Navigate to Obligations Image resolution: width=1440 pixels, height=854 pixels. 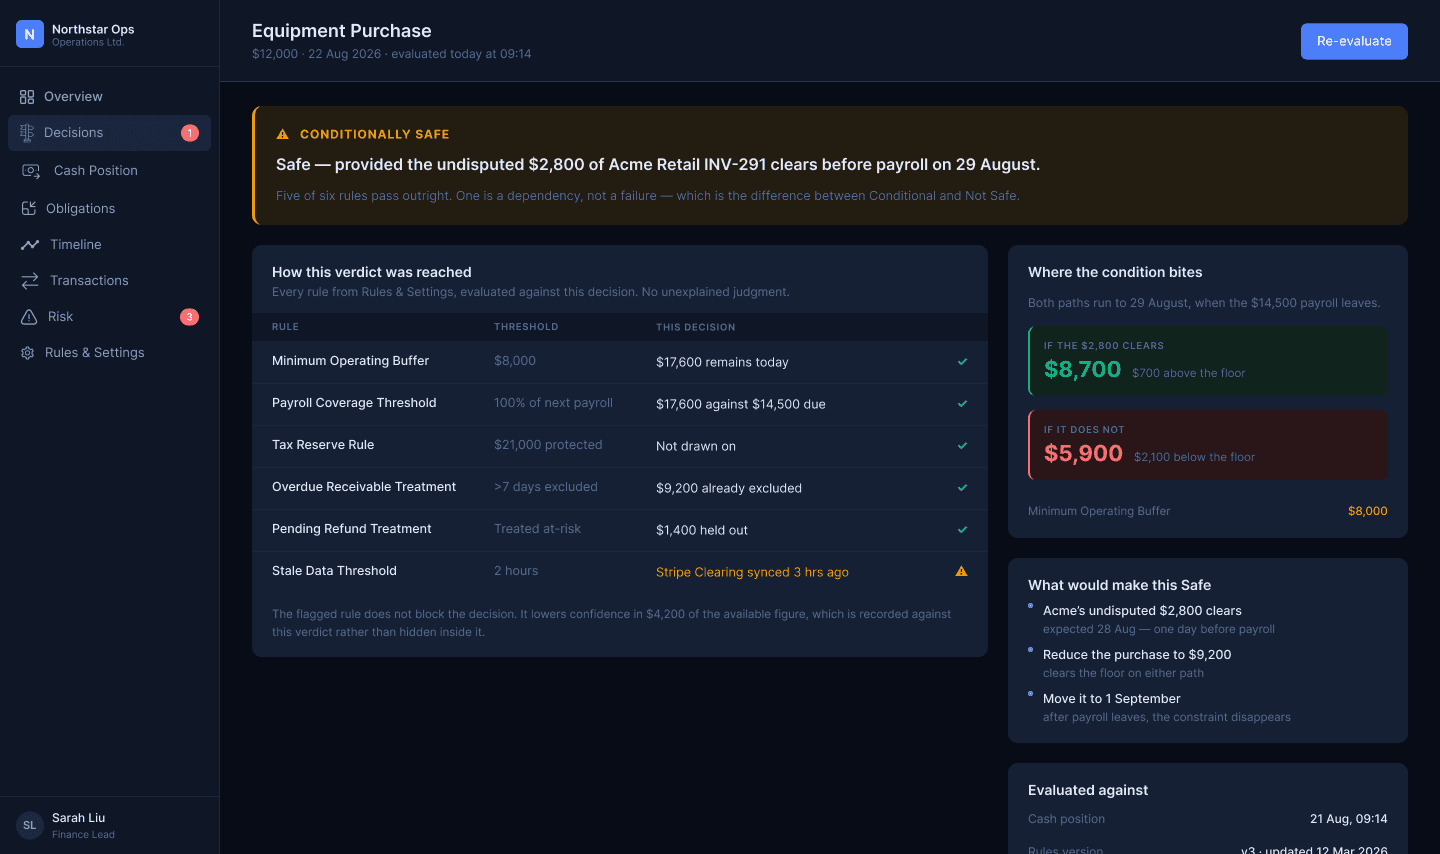point(109,208)
